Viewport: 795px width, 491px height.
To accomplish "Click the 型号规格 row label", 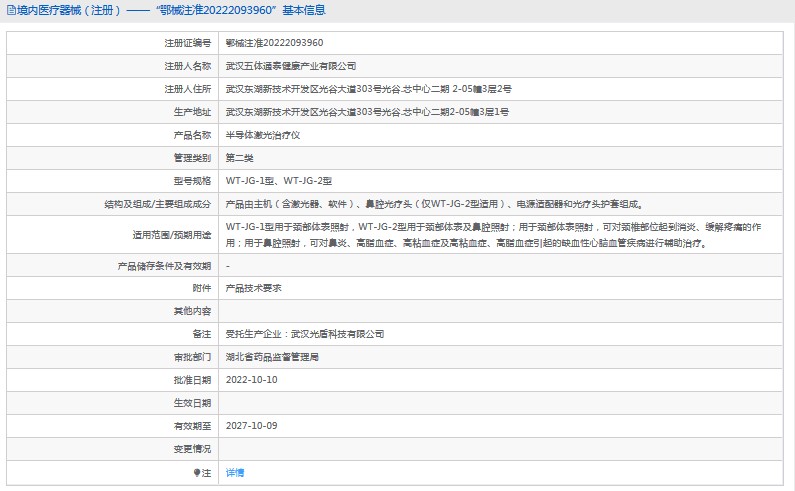I will click(192, 181).
